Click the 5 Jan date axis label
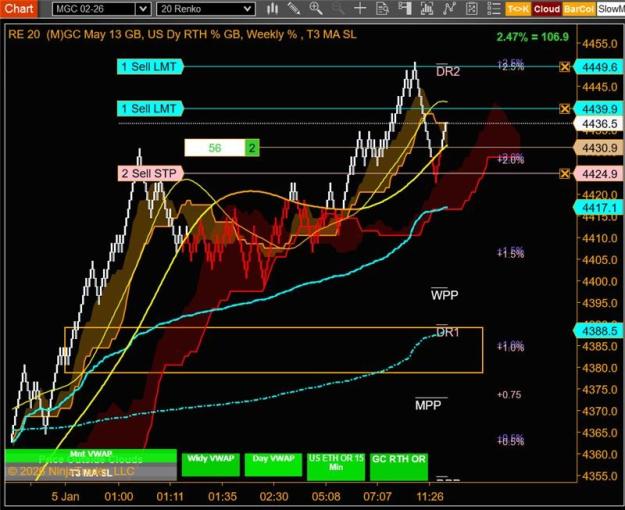625x510 pixels. tap(65, 496)
